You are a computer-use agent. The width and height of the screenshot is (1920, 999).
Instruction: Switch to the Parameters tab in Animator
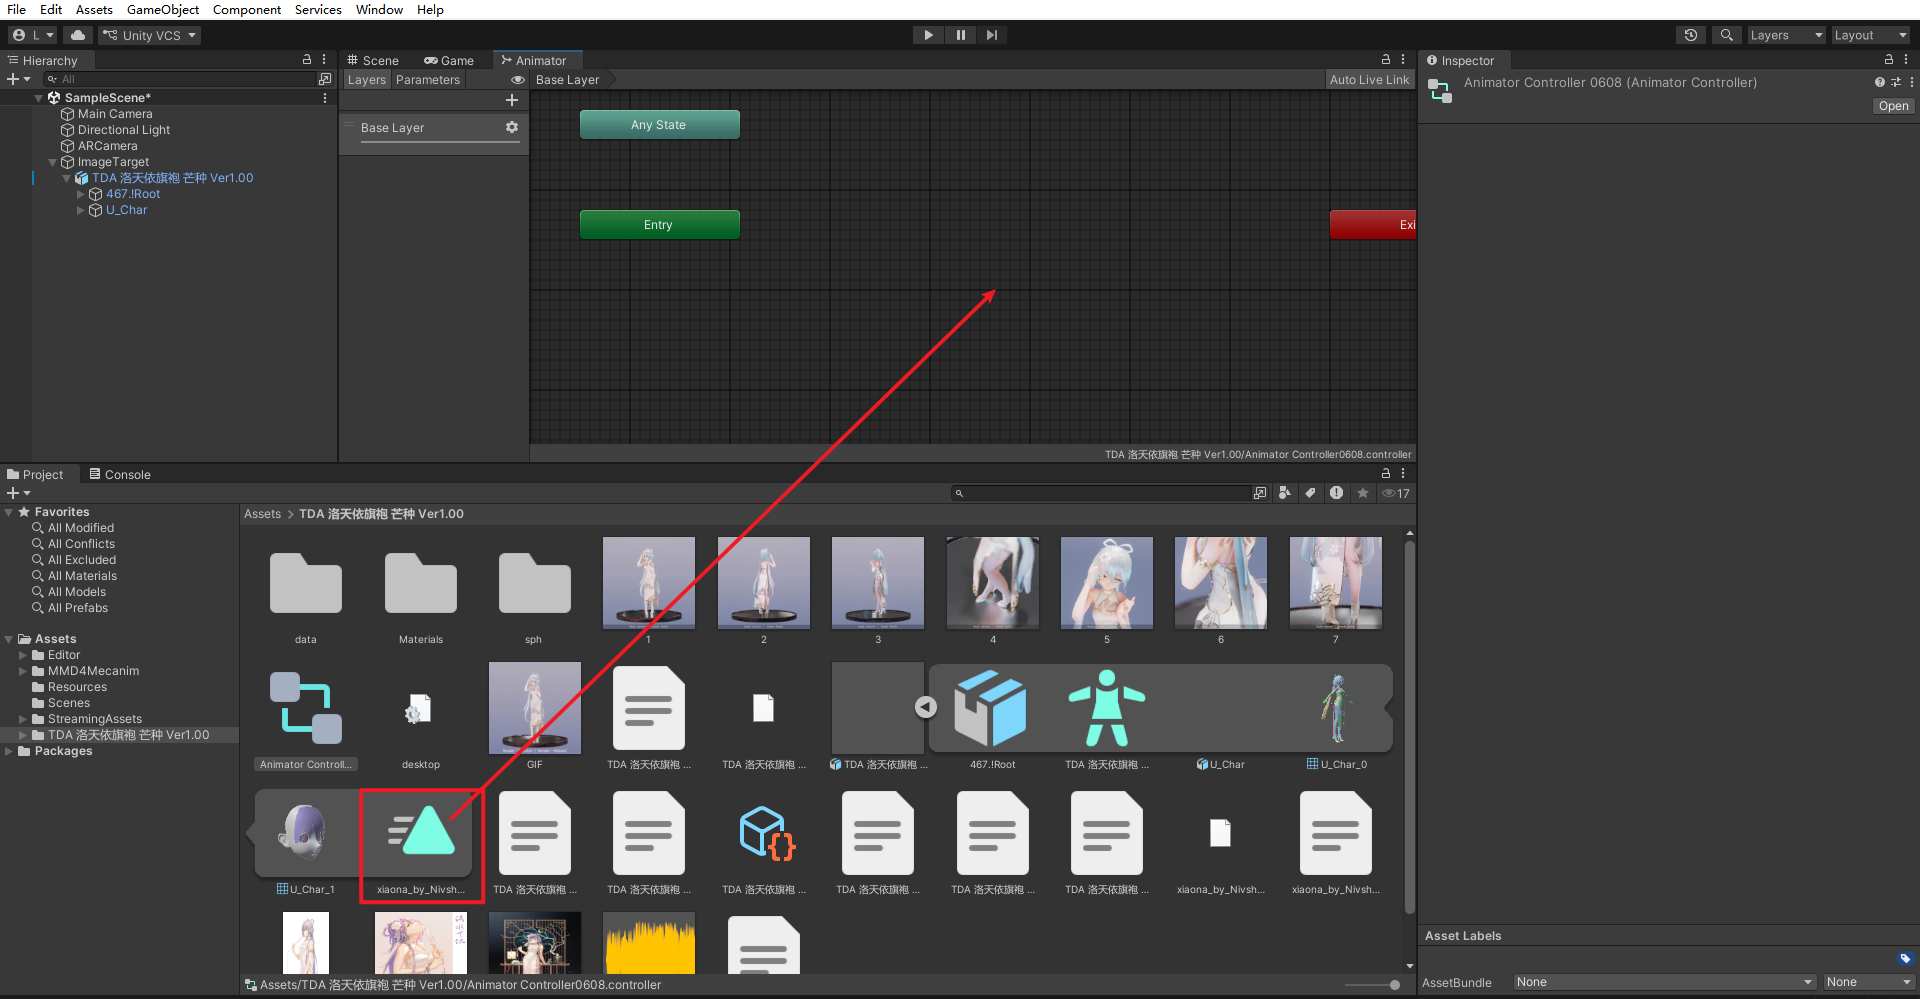428,80
